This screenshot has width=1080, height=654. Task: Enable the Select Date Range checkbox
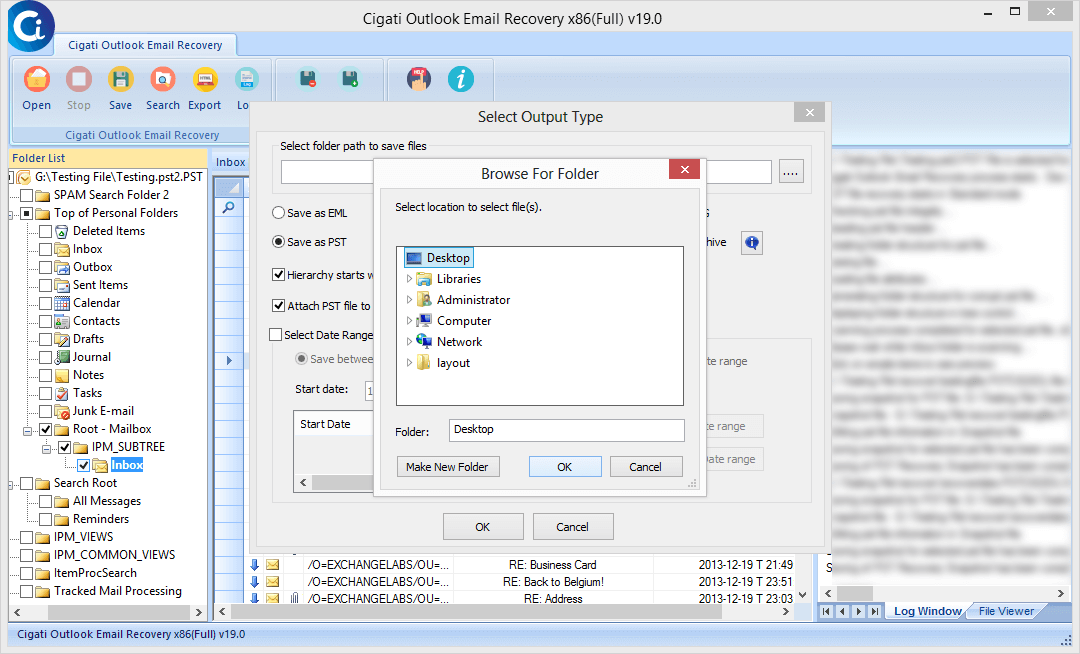click(276, 335)
